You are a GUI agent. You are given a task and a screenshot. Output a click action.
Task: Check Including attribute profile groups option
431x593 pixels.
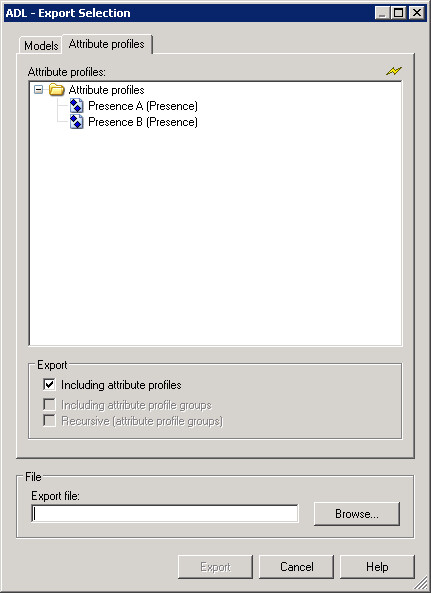click(x=49, y=404)
